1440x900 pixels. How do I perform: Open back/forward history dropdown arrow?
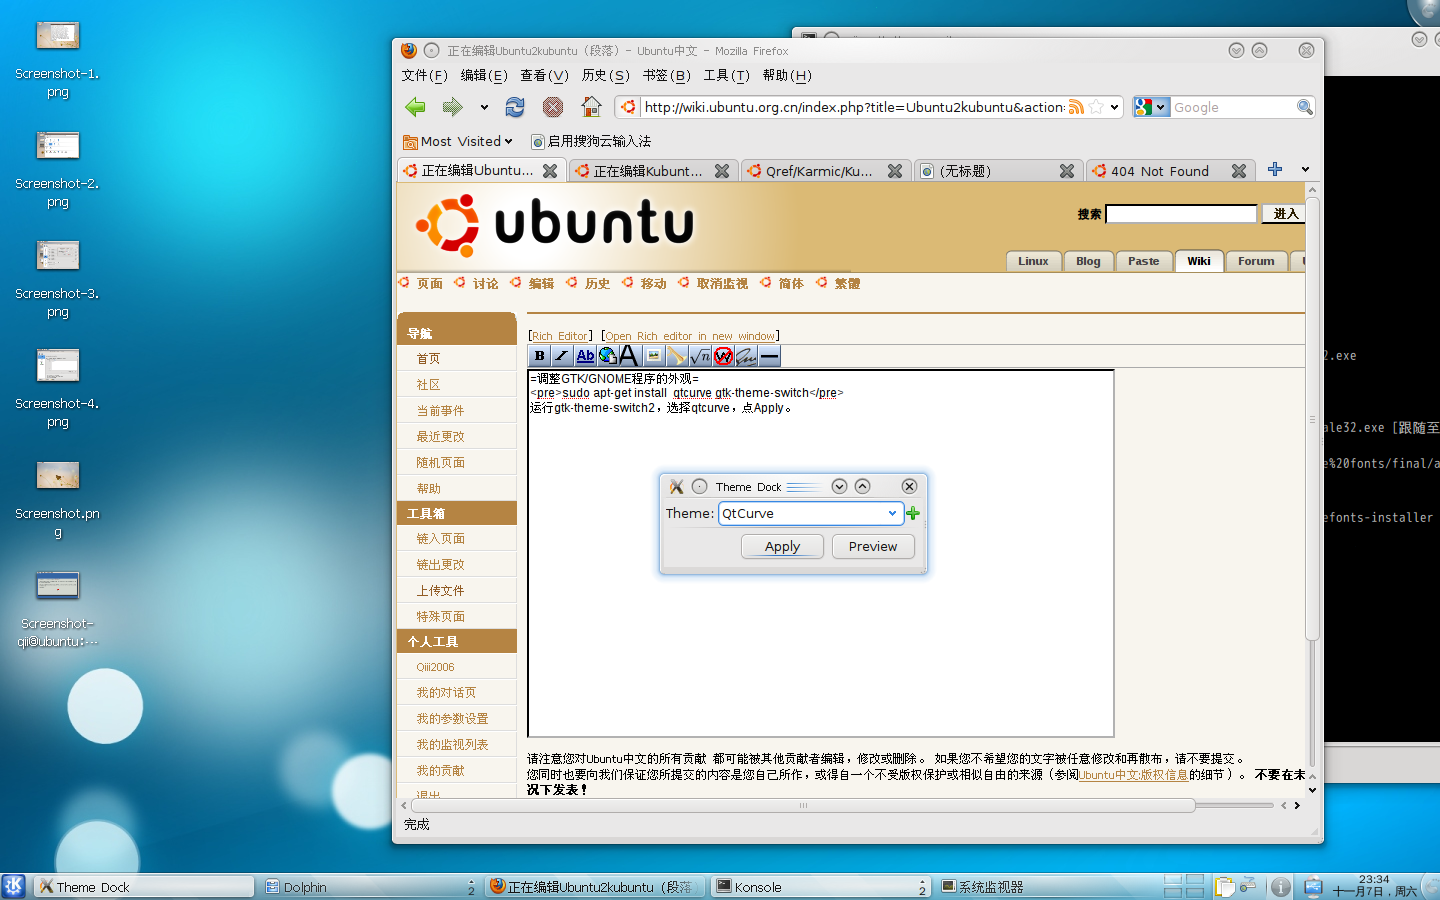(484, 107)
